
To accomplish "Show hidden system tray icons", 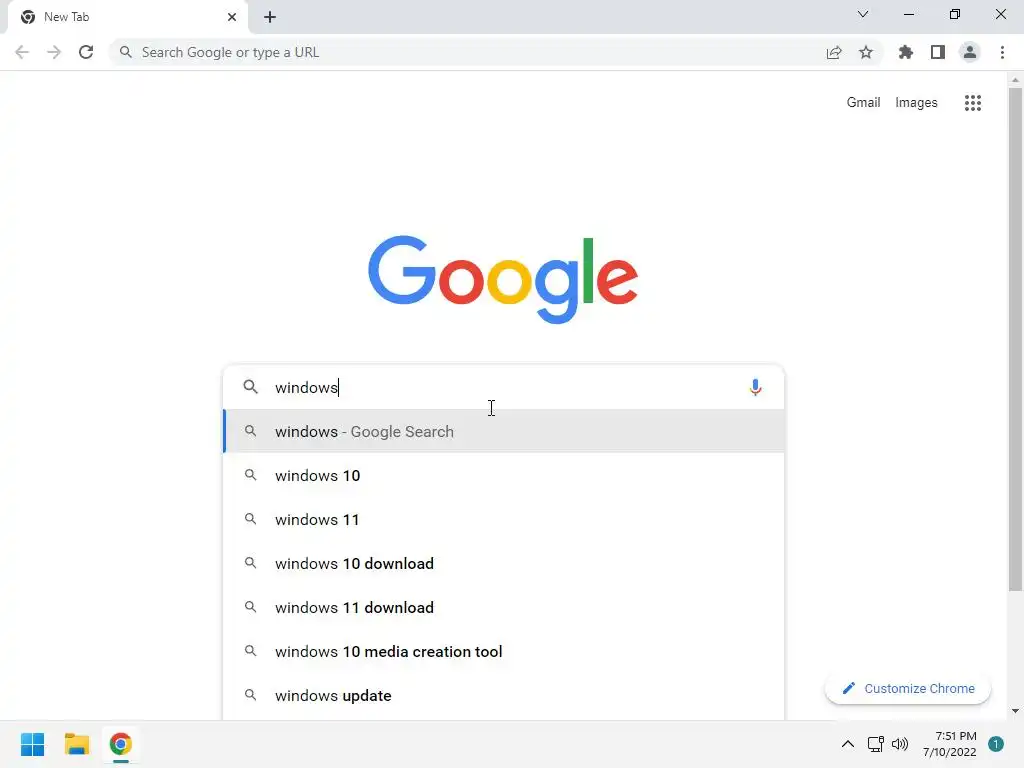I will (x=848, y=744).
